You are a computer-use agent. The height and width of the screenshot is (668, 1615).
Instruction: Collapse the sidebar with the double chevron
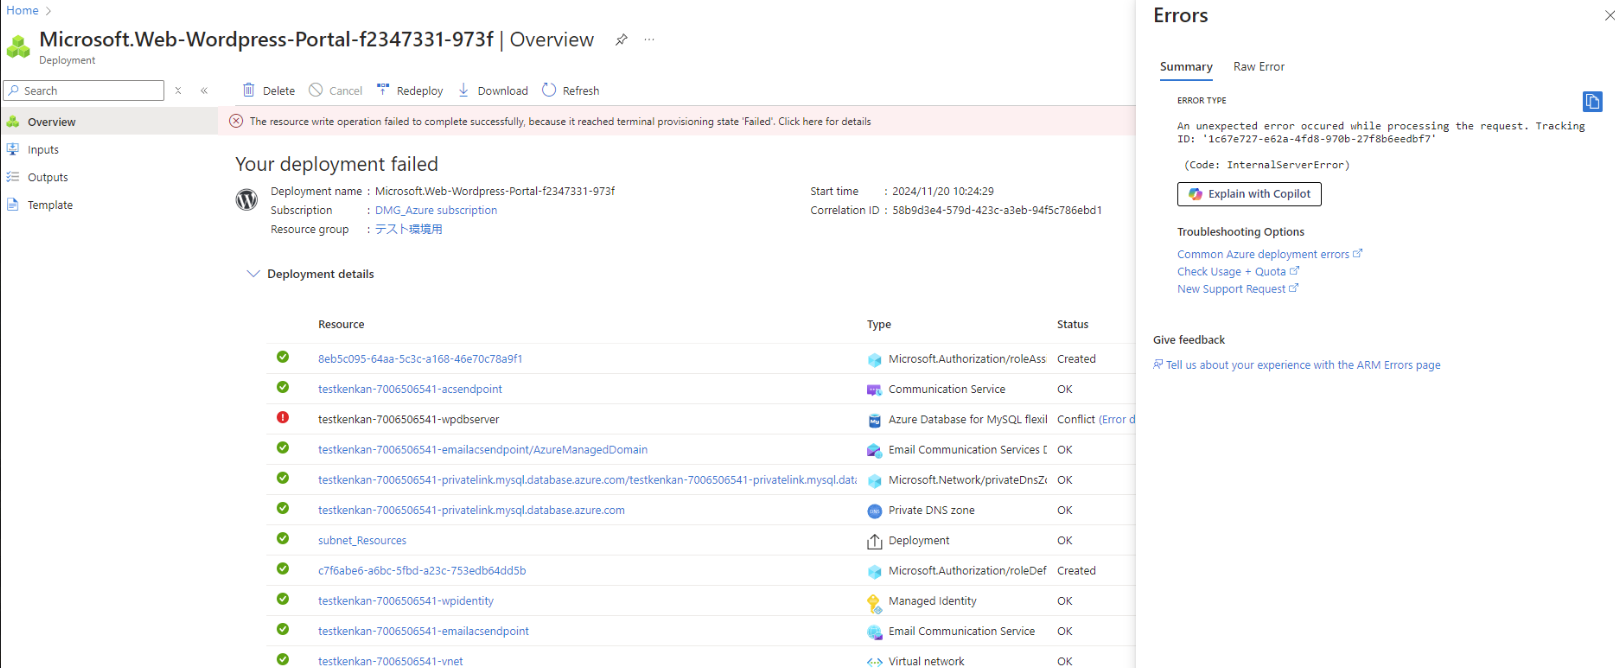pyautogui.click(x=204, y=90)
